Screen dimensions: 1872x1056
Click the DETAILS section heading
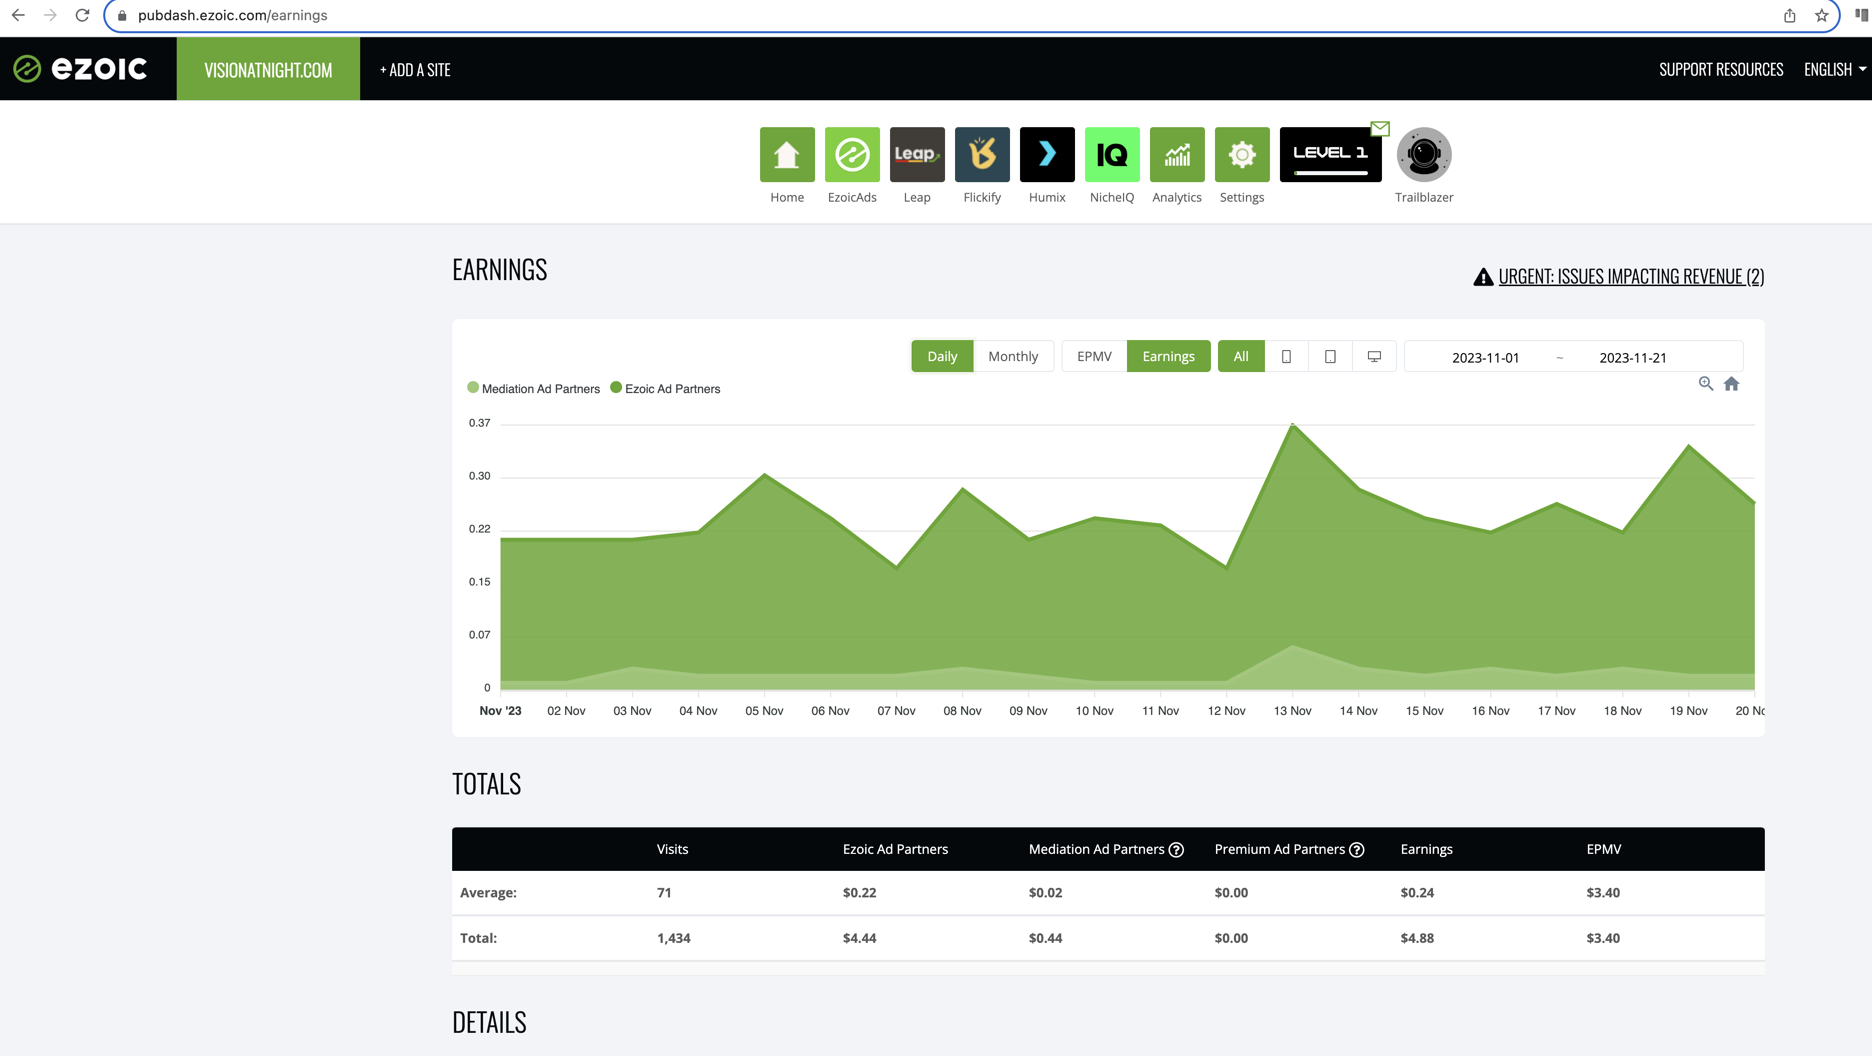click(x=489, y=1021)
